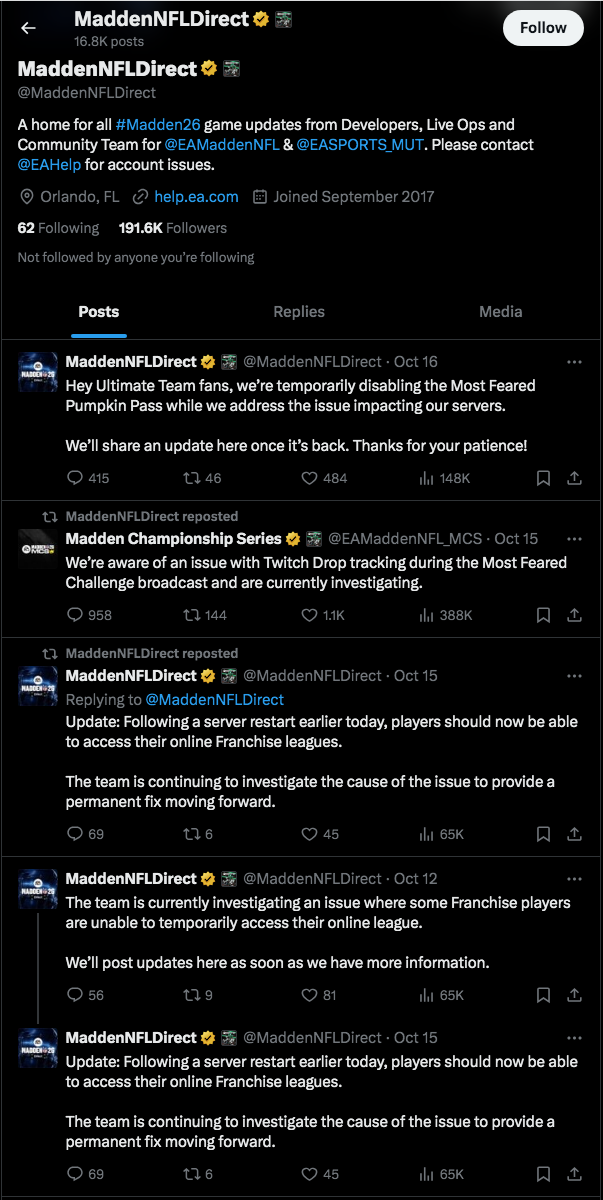Share the Pumpkin Pass post
This screenshot has height=1200, width=603.
coord(575,478)
